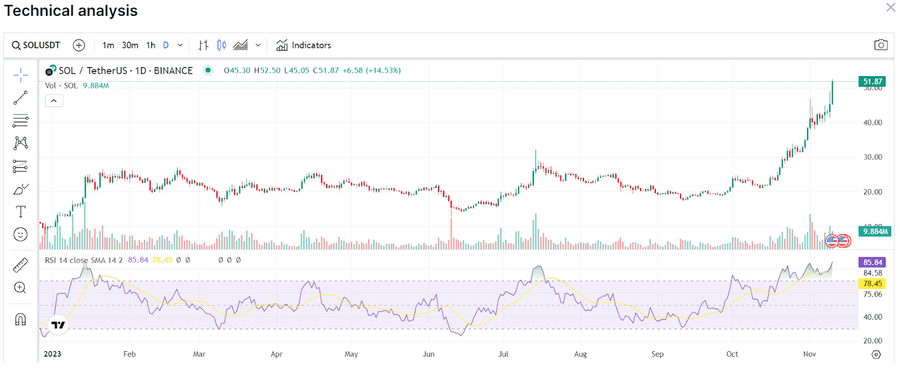Open the pattern drawing tools
The width and height of the screenshot is (900, 371).
(x=21, y=143)
